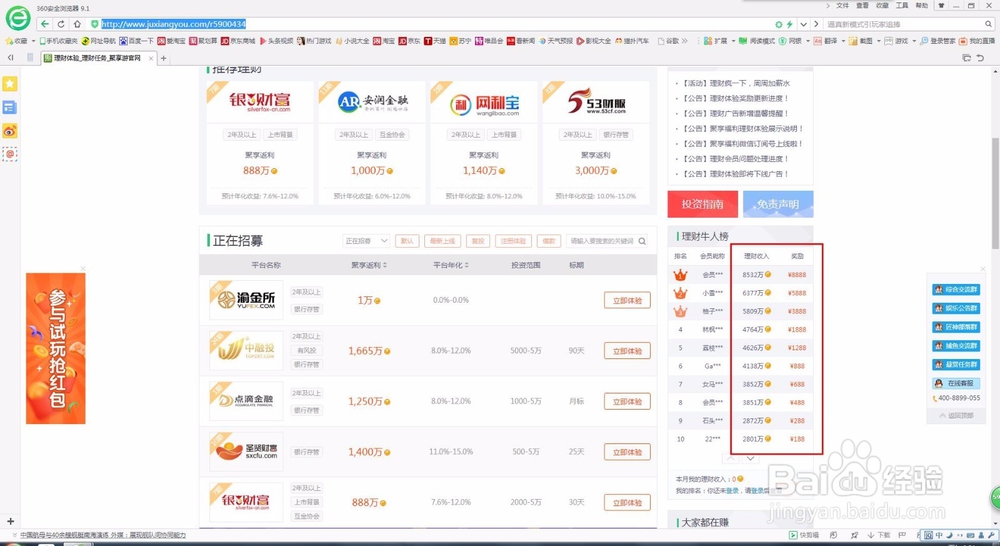Viewport: 1000px width, 546px height.
Task: Click the lightning speed-mode icon in address bar
Action: coord(790,24)
